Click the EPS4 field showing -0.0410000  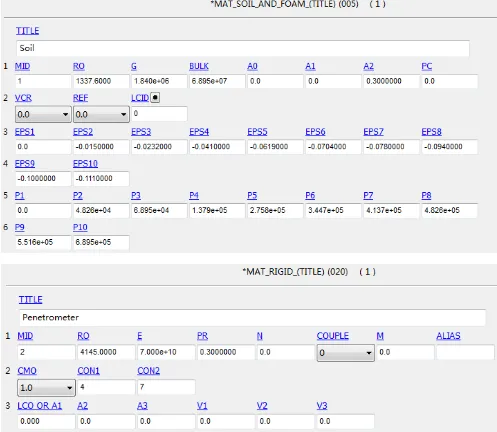217,147
